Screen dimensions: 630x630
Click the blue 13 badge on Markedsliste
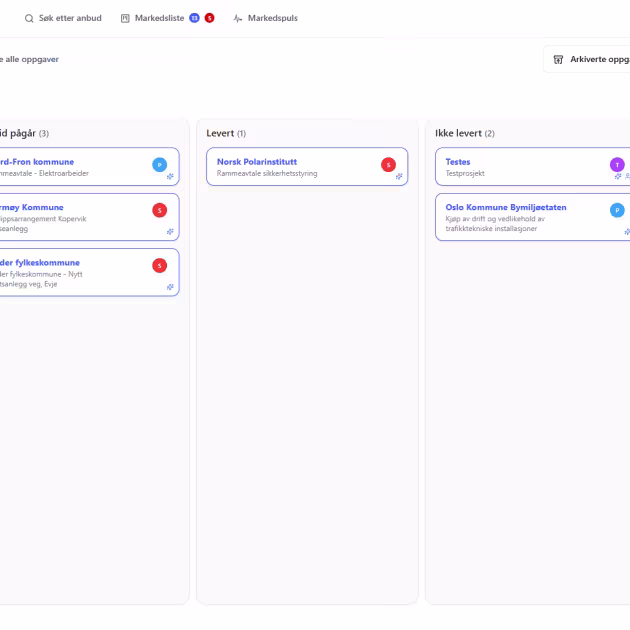[194, 18]
